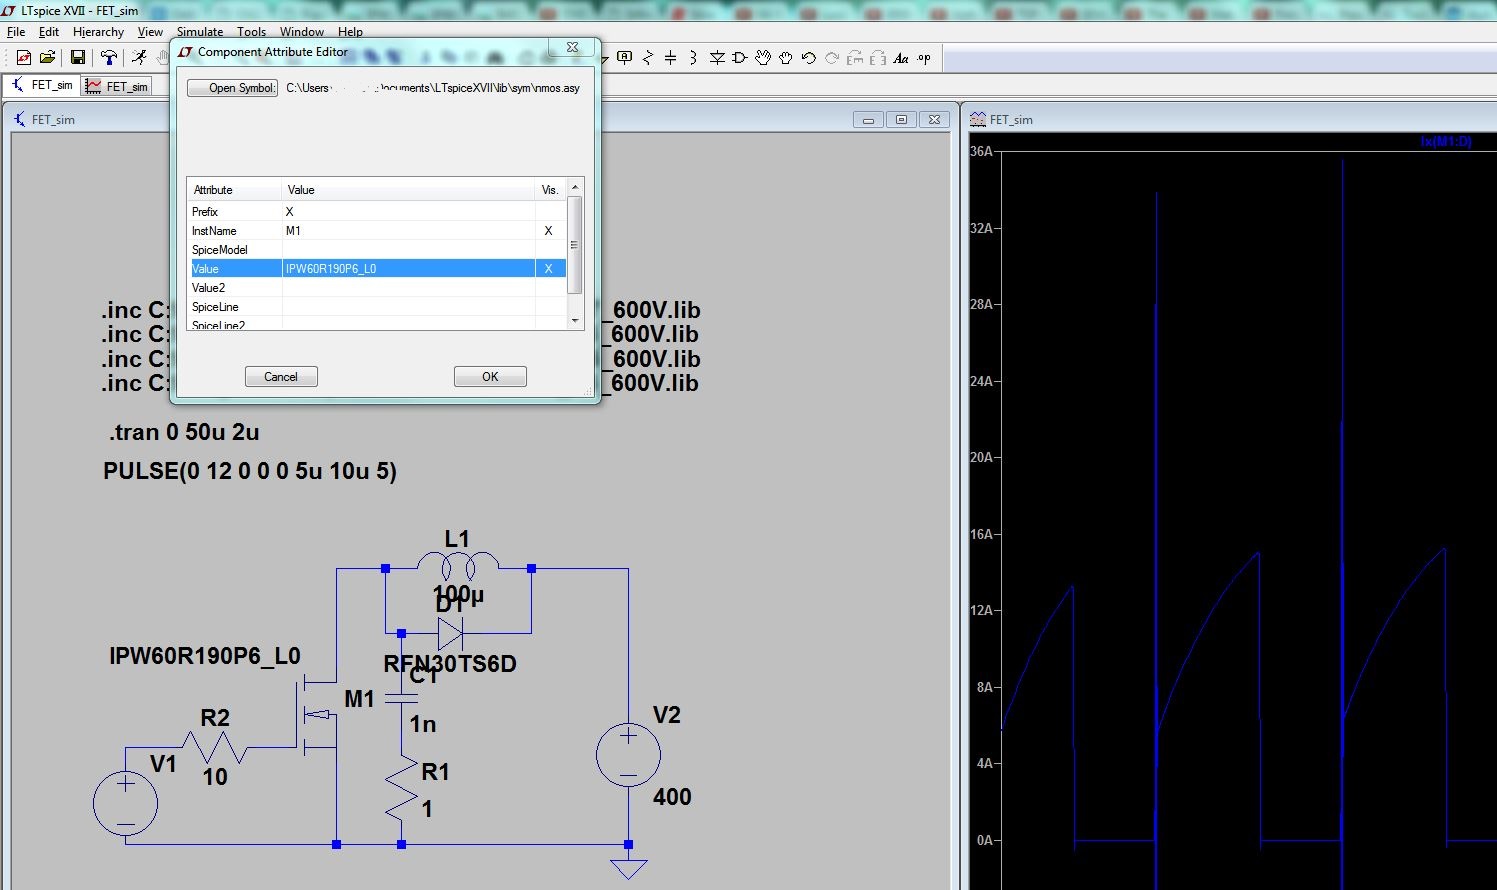Select the Prefix attribute row
This screenshot has height=890, width=1497.
[x=377, y=212]
